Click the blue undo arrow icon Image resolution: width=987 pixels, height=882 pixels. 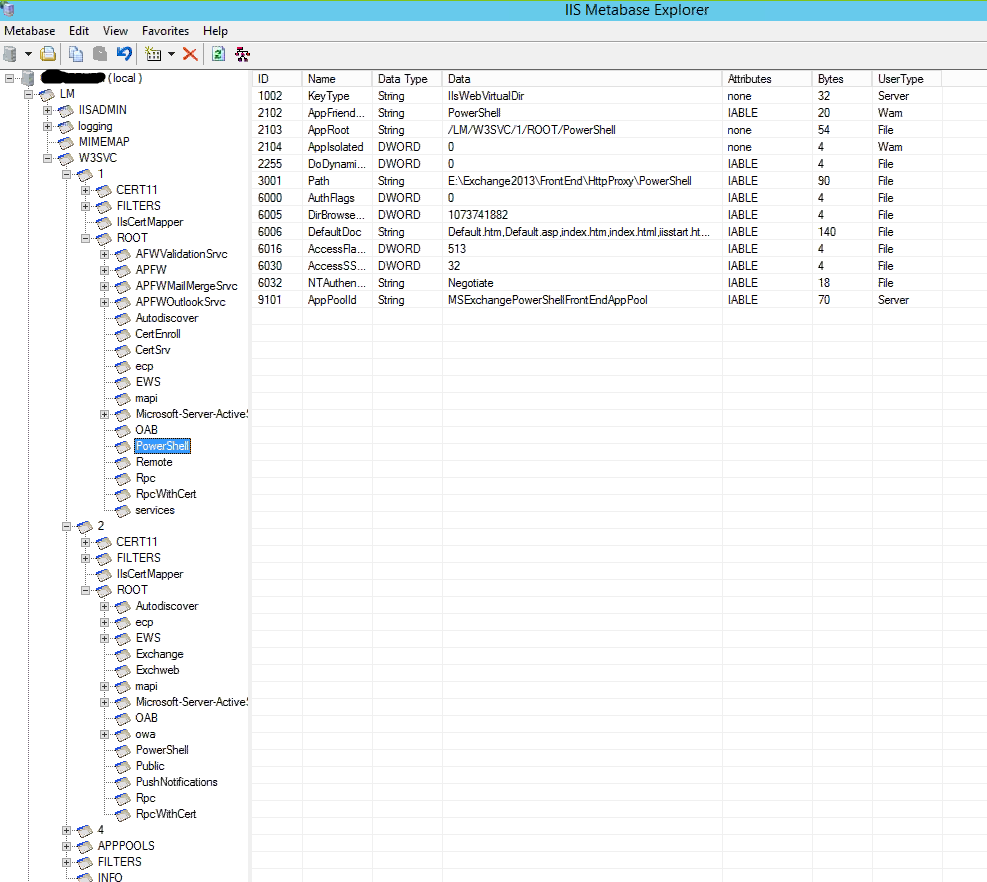(x=124, y=54)
